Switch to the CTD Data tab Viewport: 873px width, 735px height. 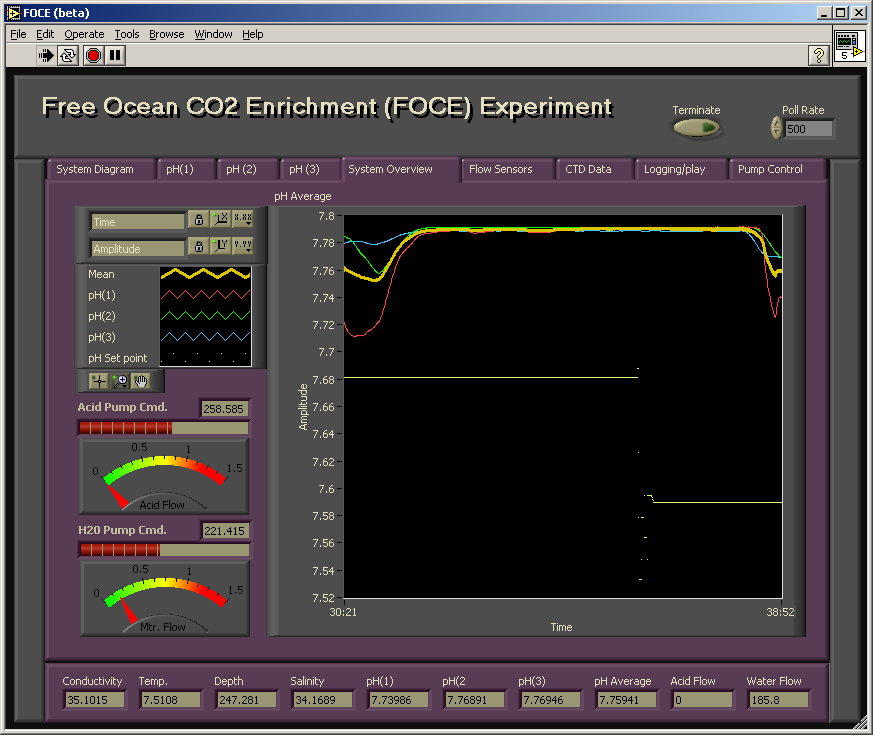[x=595, y=169]
